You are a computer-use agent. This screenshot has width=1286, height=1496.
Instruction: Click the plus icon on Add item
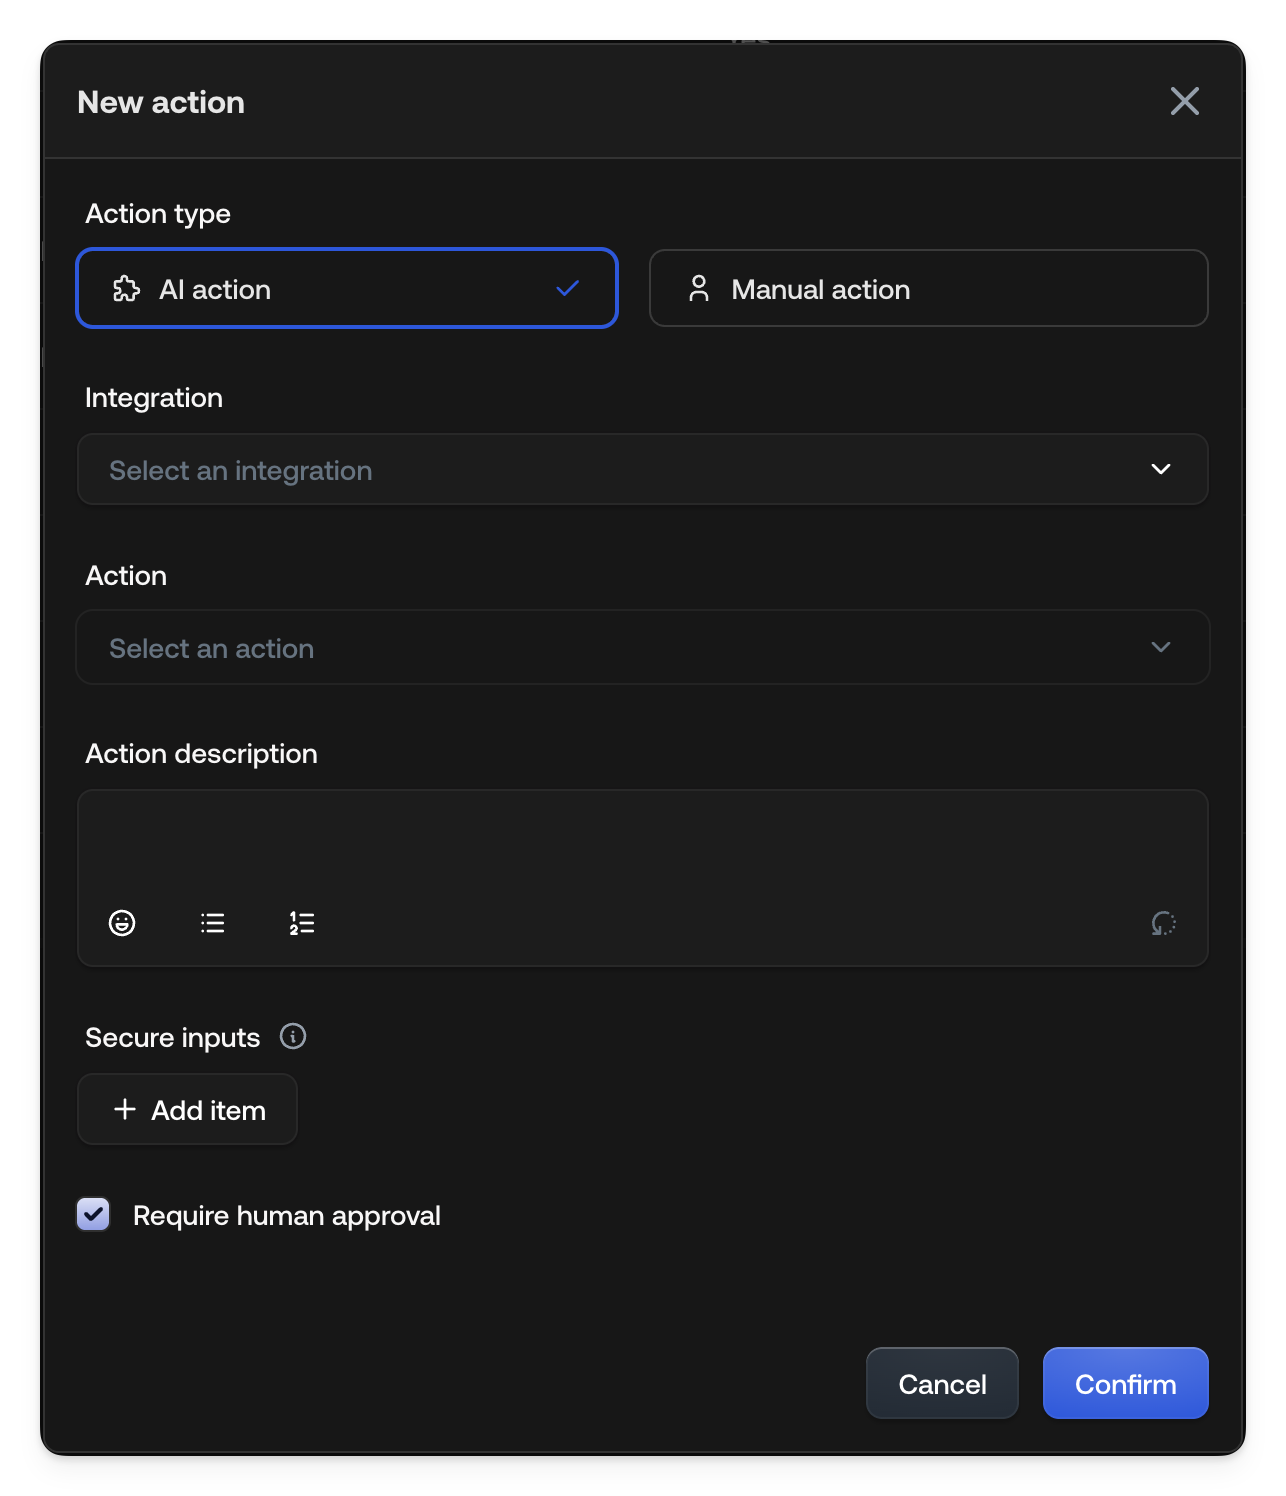pyautogui.click(x=124, y=1109)
